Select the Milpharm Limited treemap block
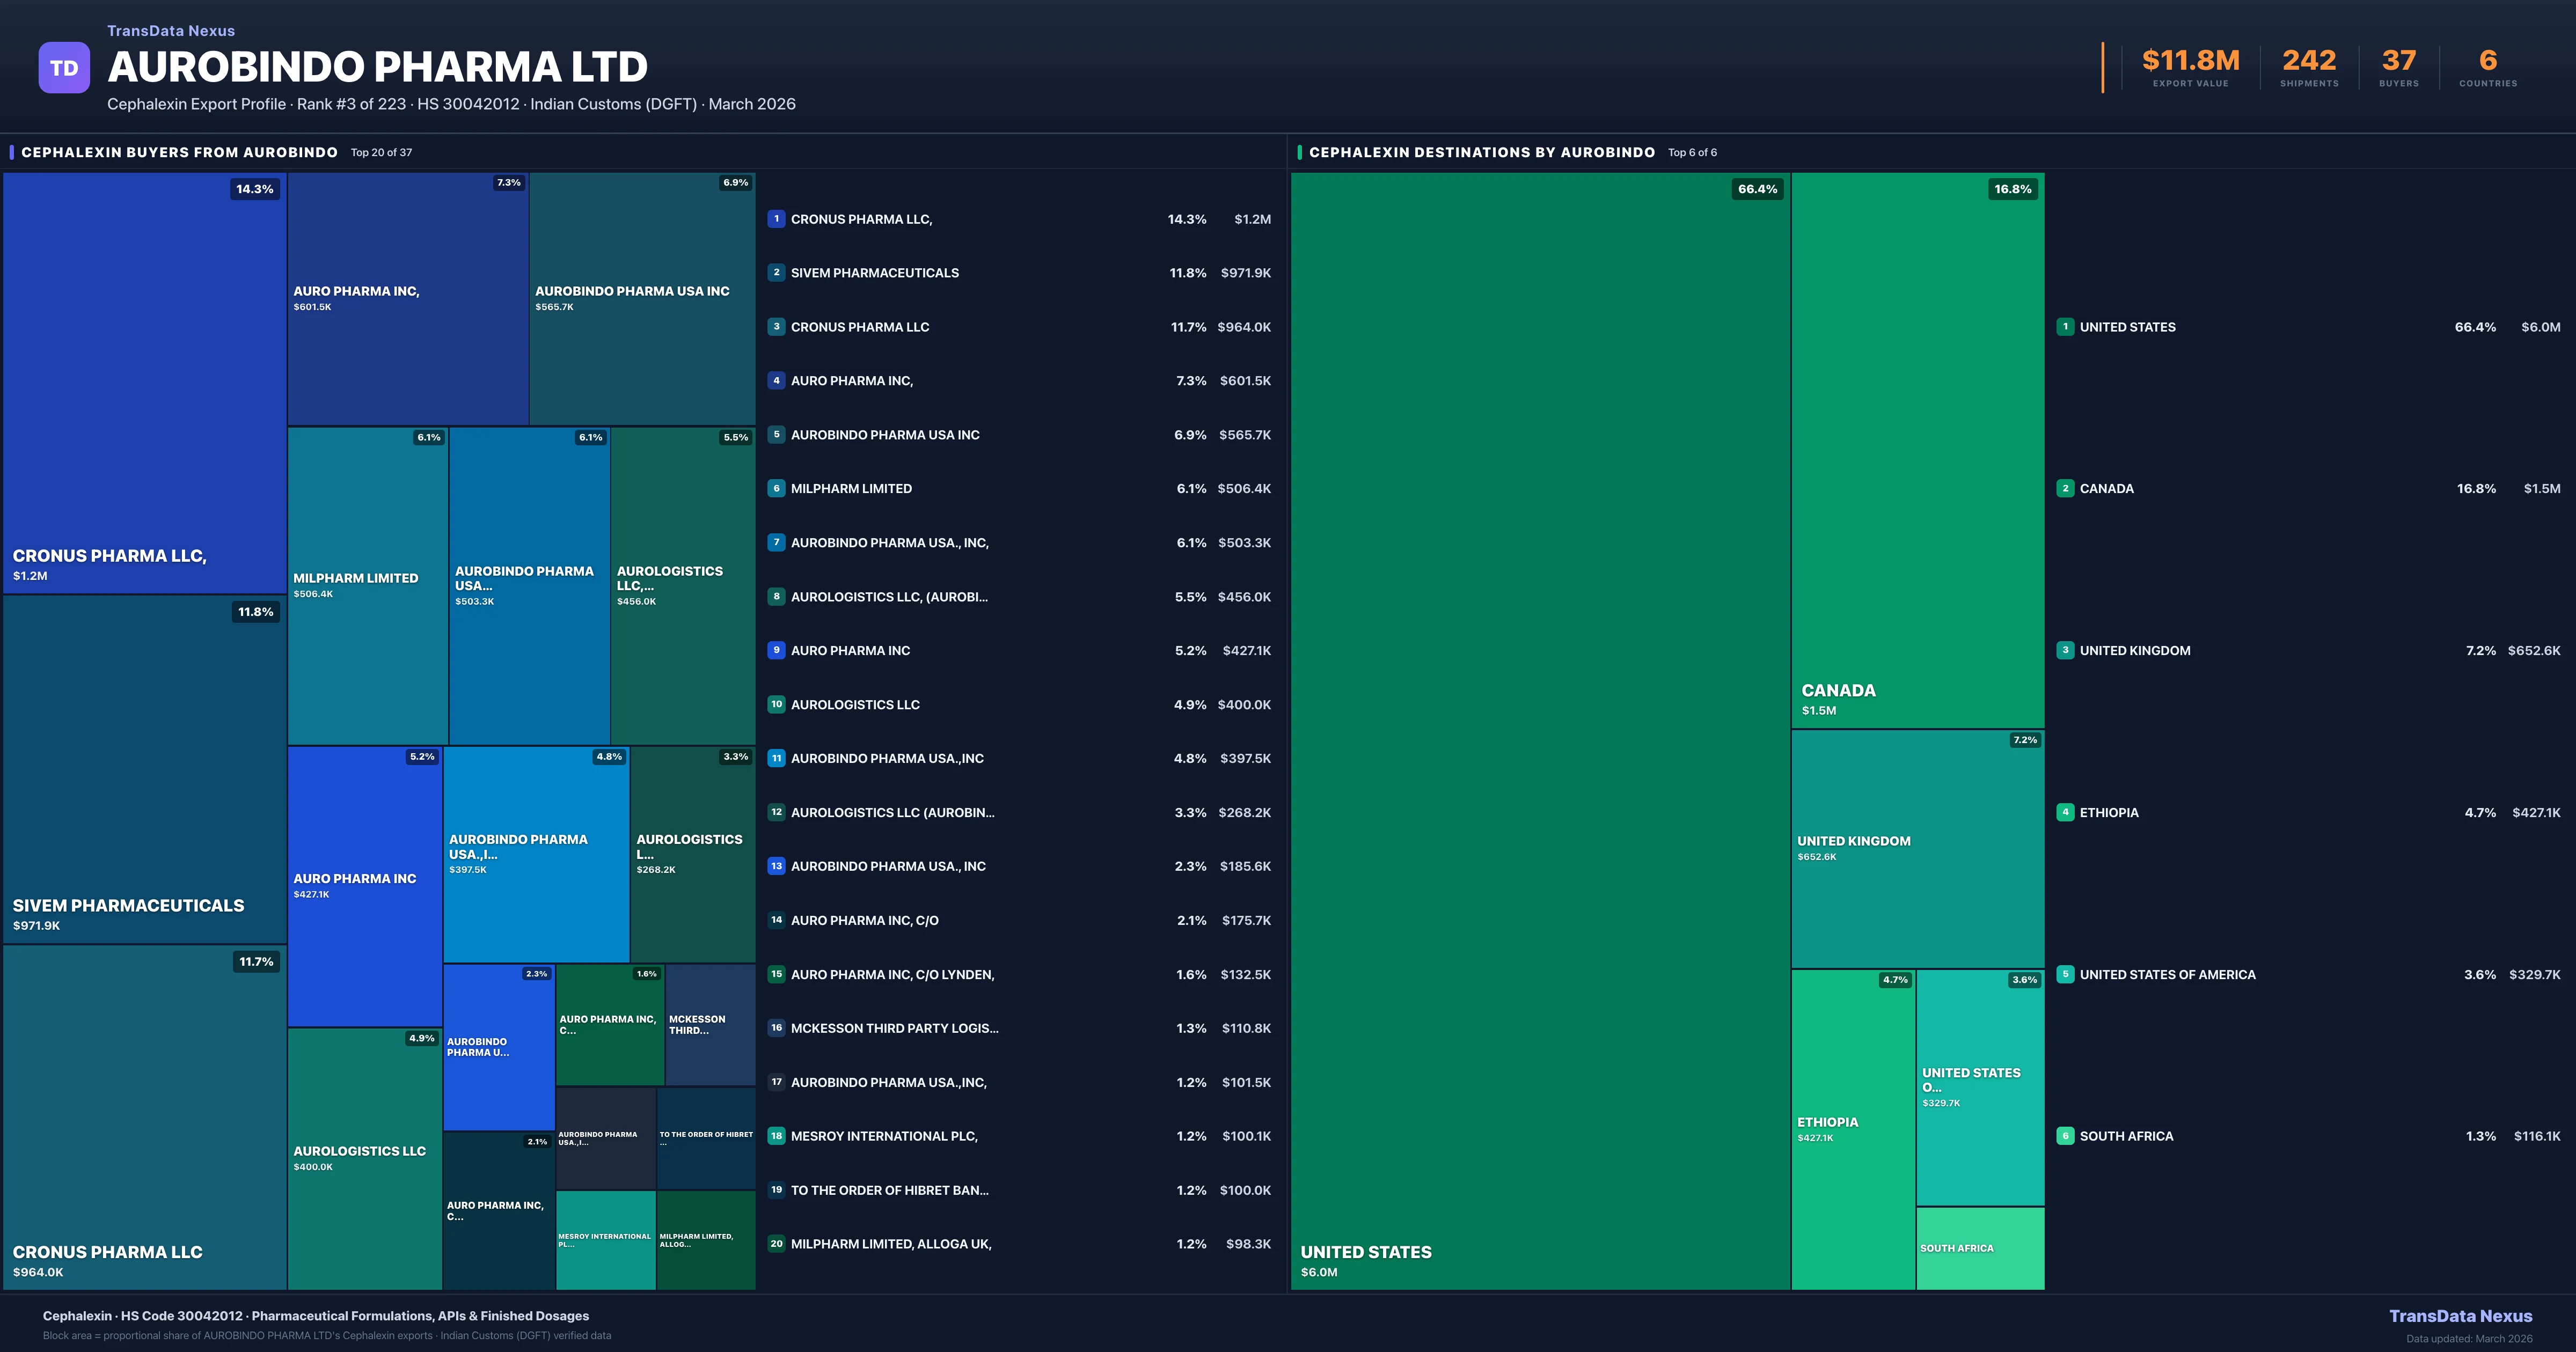2576x1352 pixels. click(x=368, y=585)
